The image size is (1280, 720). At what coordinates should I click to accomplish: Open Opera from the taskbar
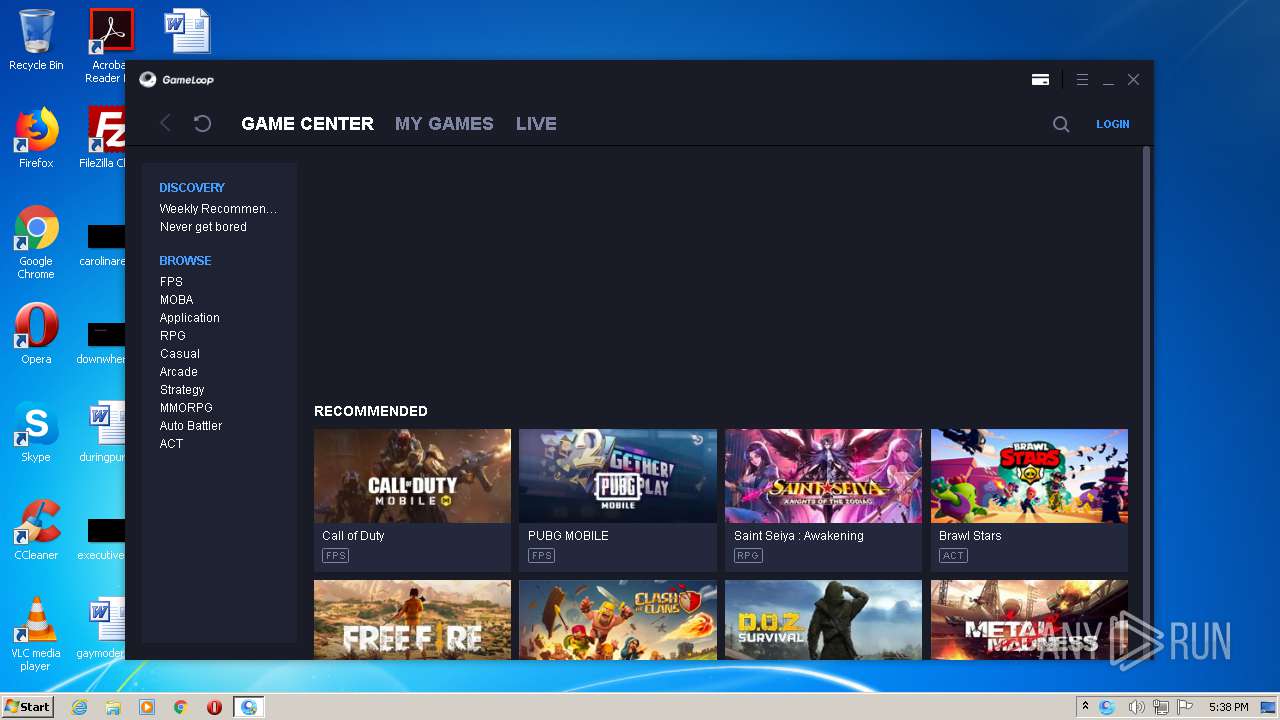coord(214,707)
